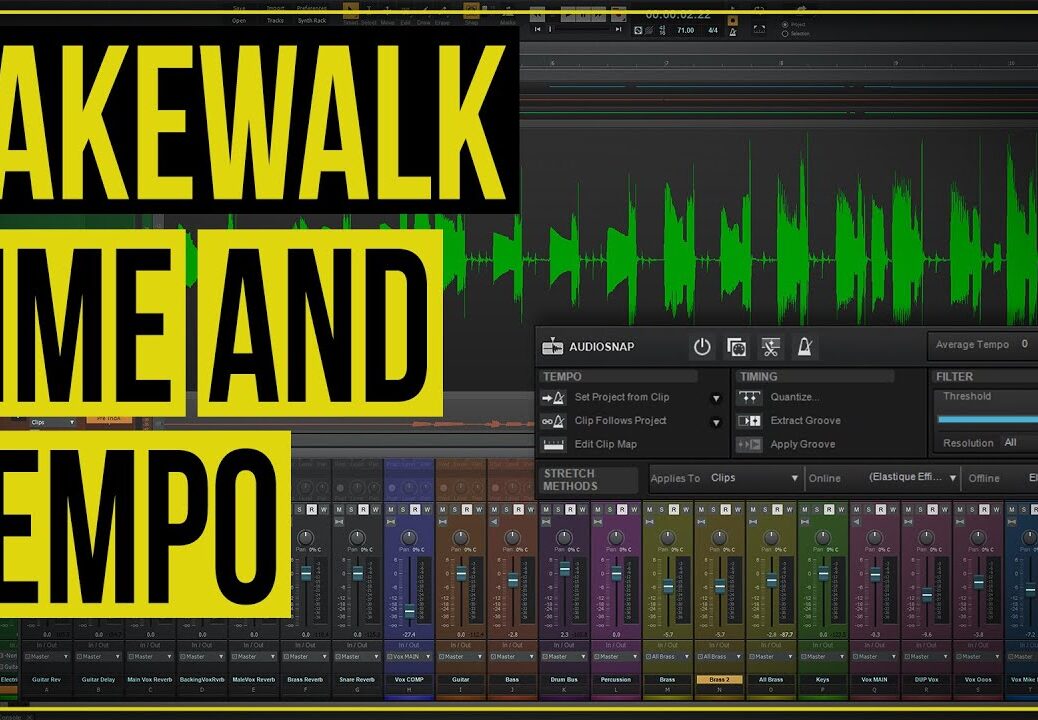Click the AudioSnap palette logo icon
Image resolution: width=1038 pixels, height=720 pixels.
point(552,346)
